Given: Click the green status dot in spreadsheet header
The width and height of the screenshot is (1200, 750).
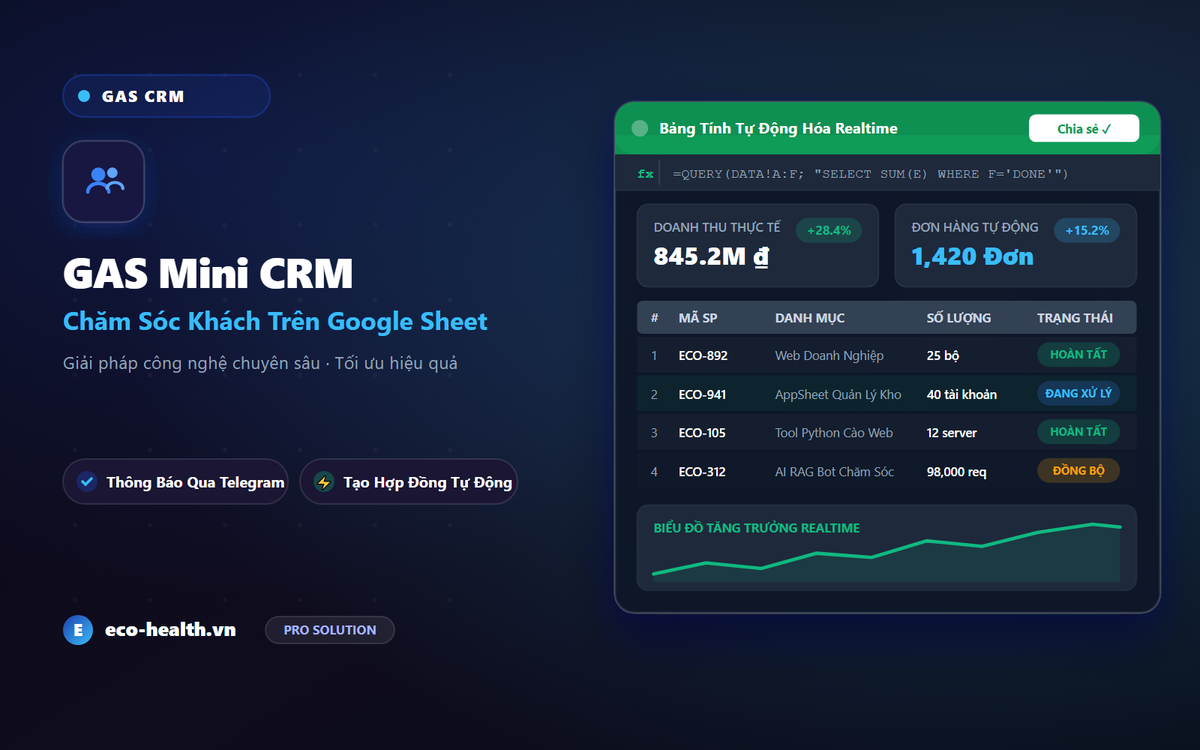Looking at the screenshot, I should point(640,129).
